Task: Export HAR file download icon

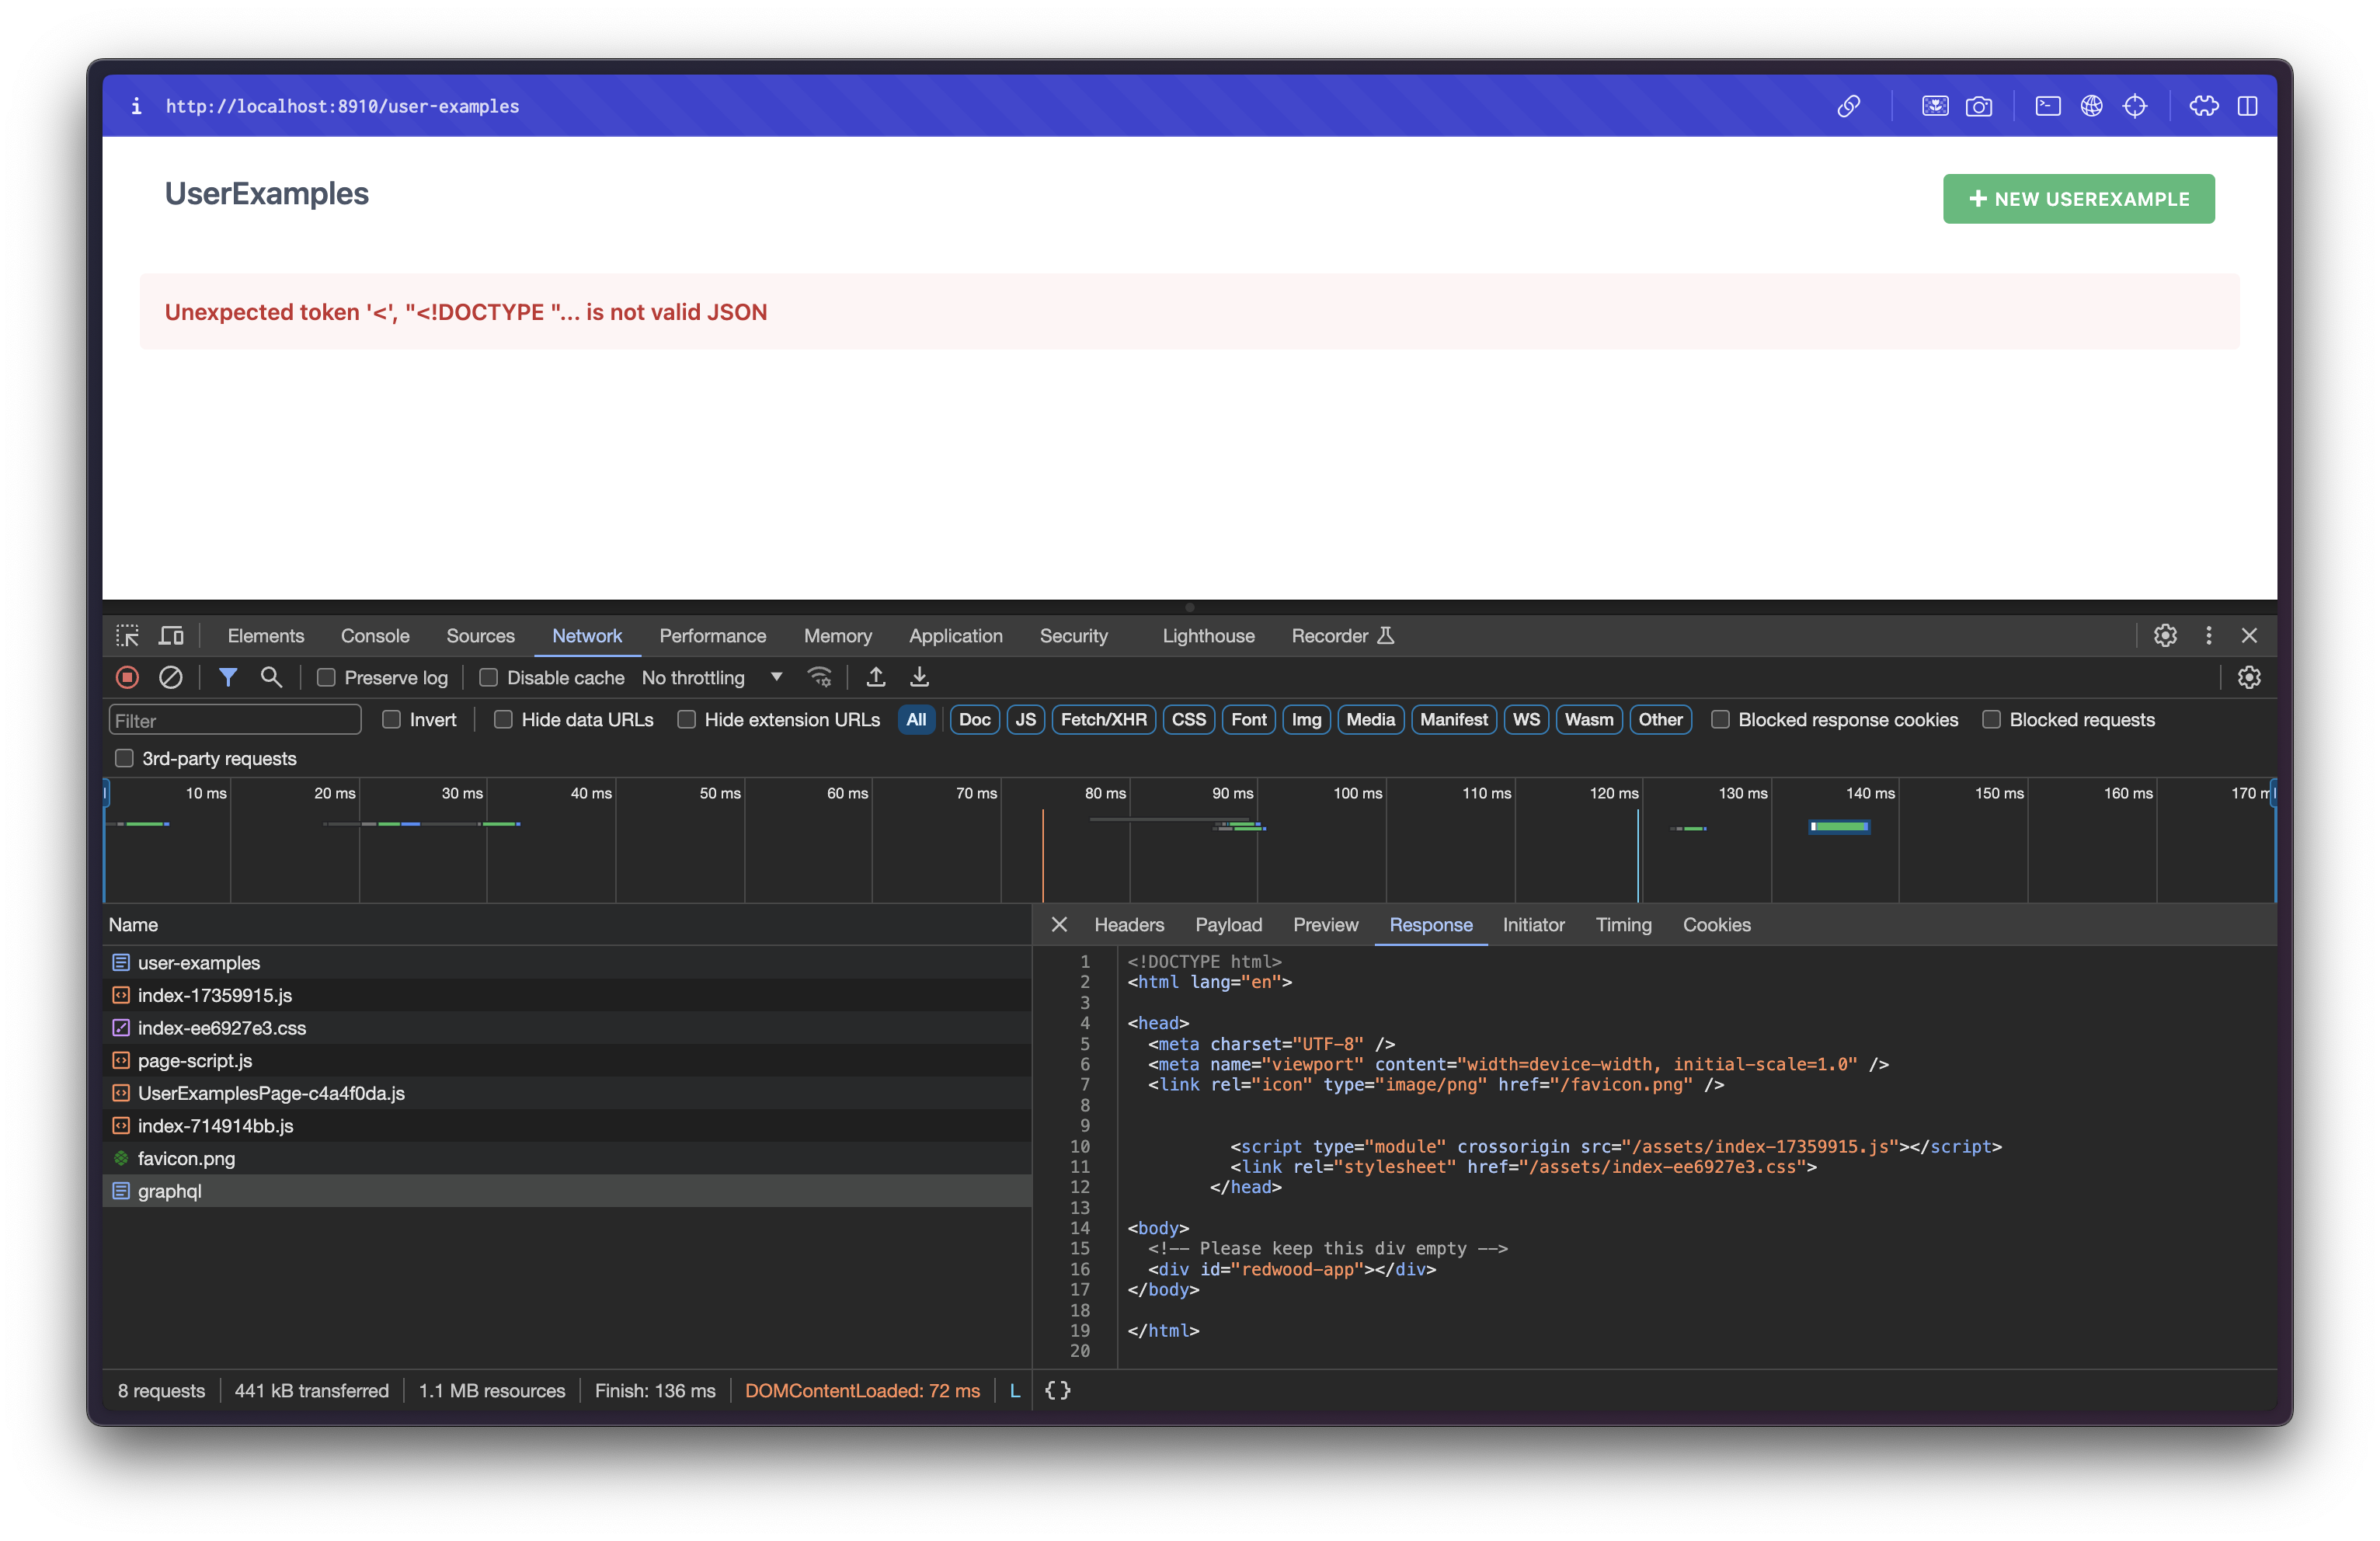Action: click(x=919, y=677)
